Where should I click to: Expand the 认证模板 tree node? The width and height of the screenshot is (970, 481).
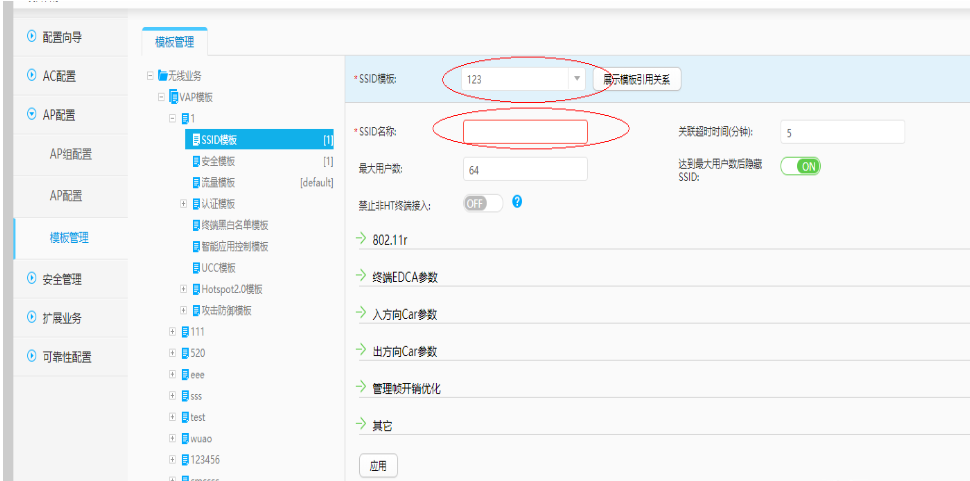184,203
